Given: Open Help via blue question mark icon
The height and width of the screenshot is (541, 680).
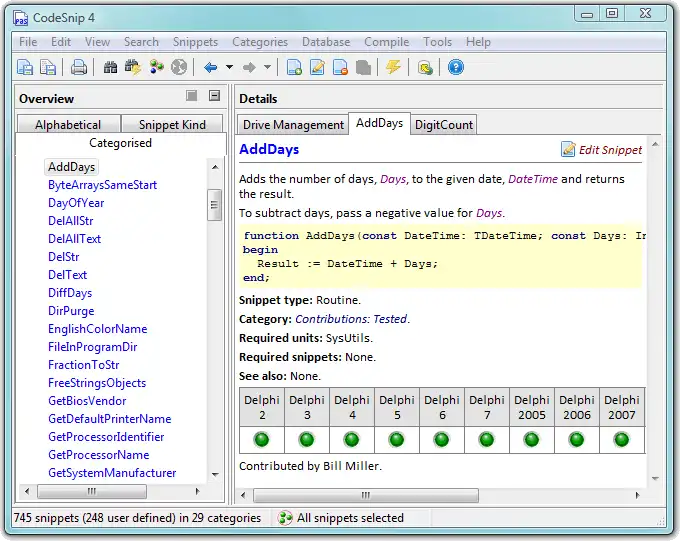Looking at the screenshot, I should (456, 68).
